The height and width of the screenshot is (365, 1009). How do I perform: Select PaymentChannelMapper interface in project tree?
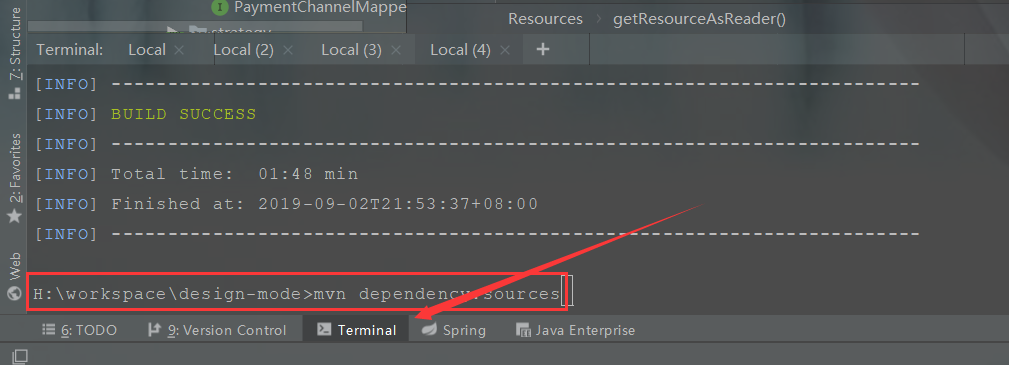[x=310, y=7]
